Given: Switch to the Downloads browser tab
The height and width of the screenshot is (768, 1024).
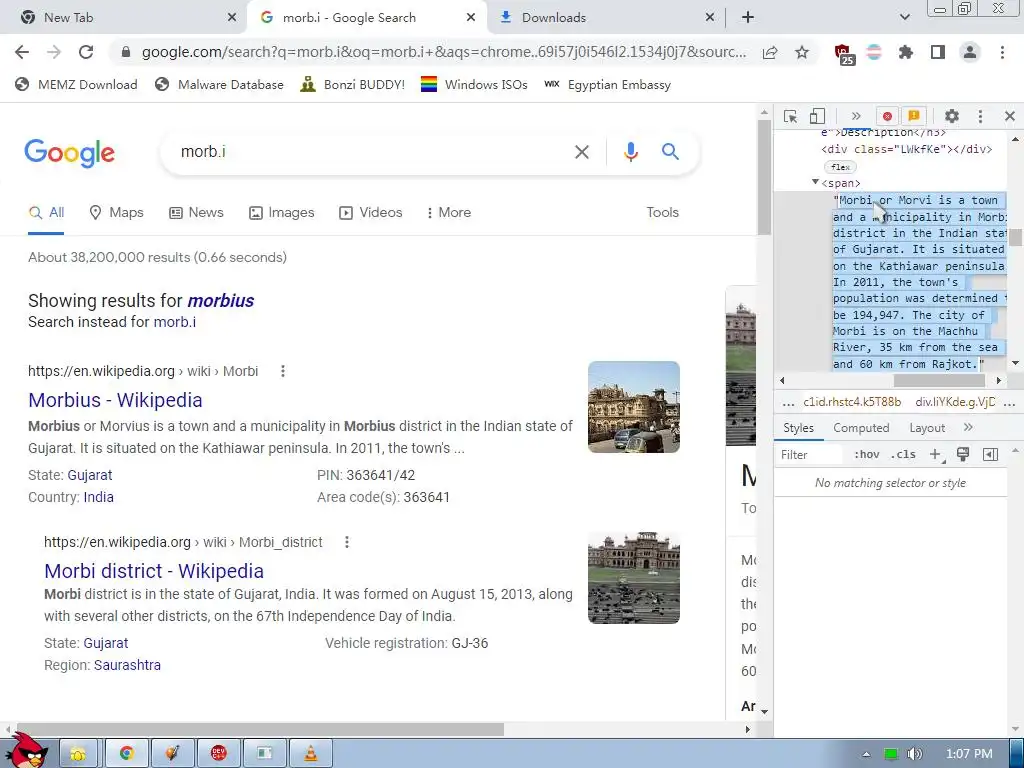Looking at the screenshot, I should (x=605, y=18).
